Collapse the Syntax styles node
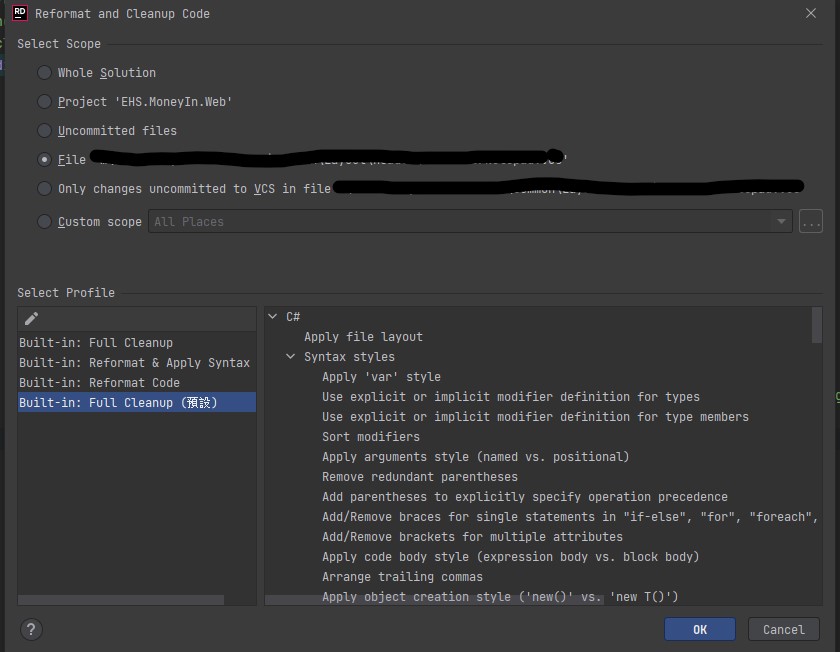Screen dimensions: 840x652 pos(290,356)
